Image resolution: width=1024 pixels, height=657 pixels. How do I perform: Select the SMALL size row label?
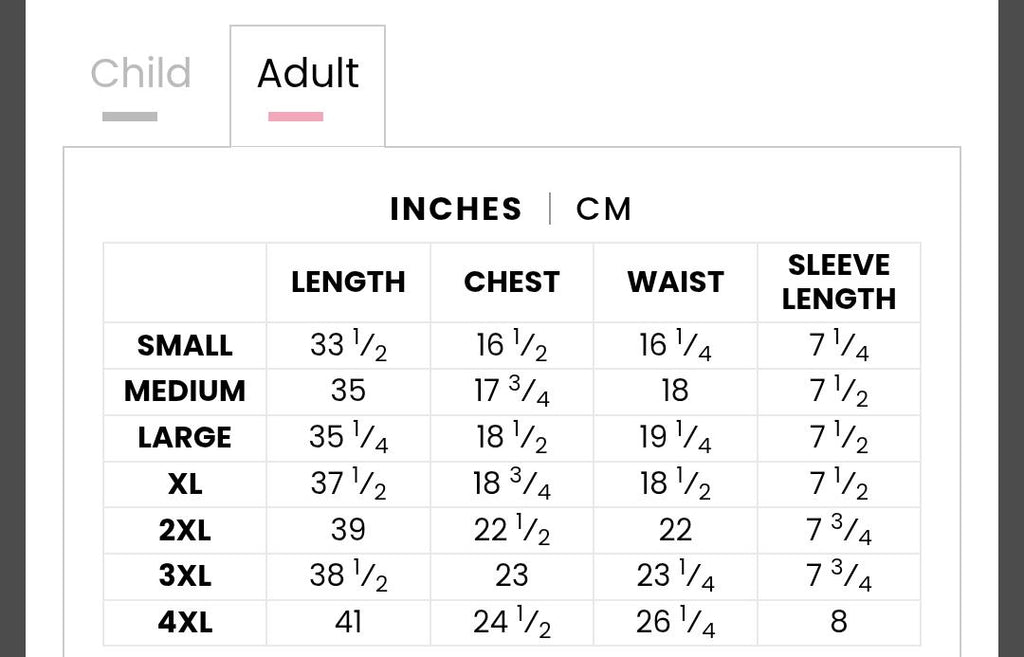[x=185, y=345]
